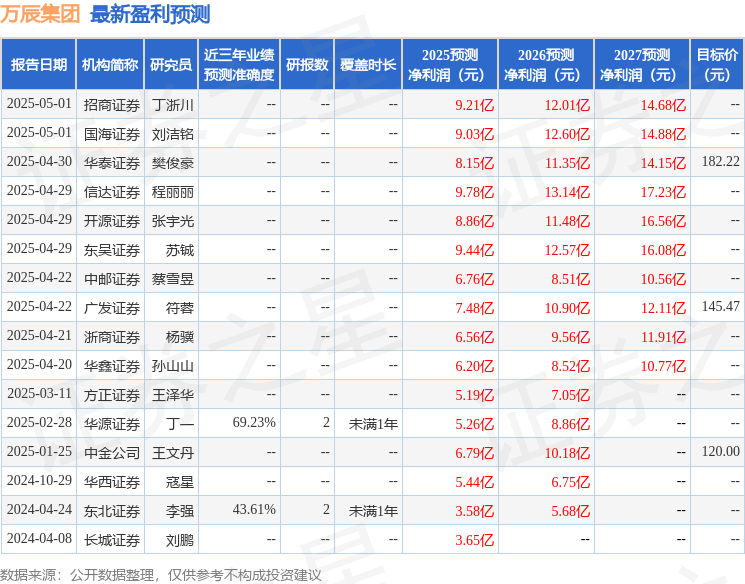Click 未满1年 in the 华源证券 row

[373, 424]
